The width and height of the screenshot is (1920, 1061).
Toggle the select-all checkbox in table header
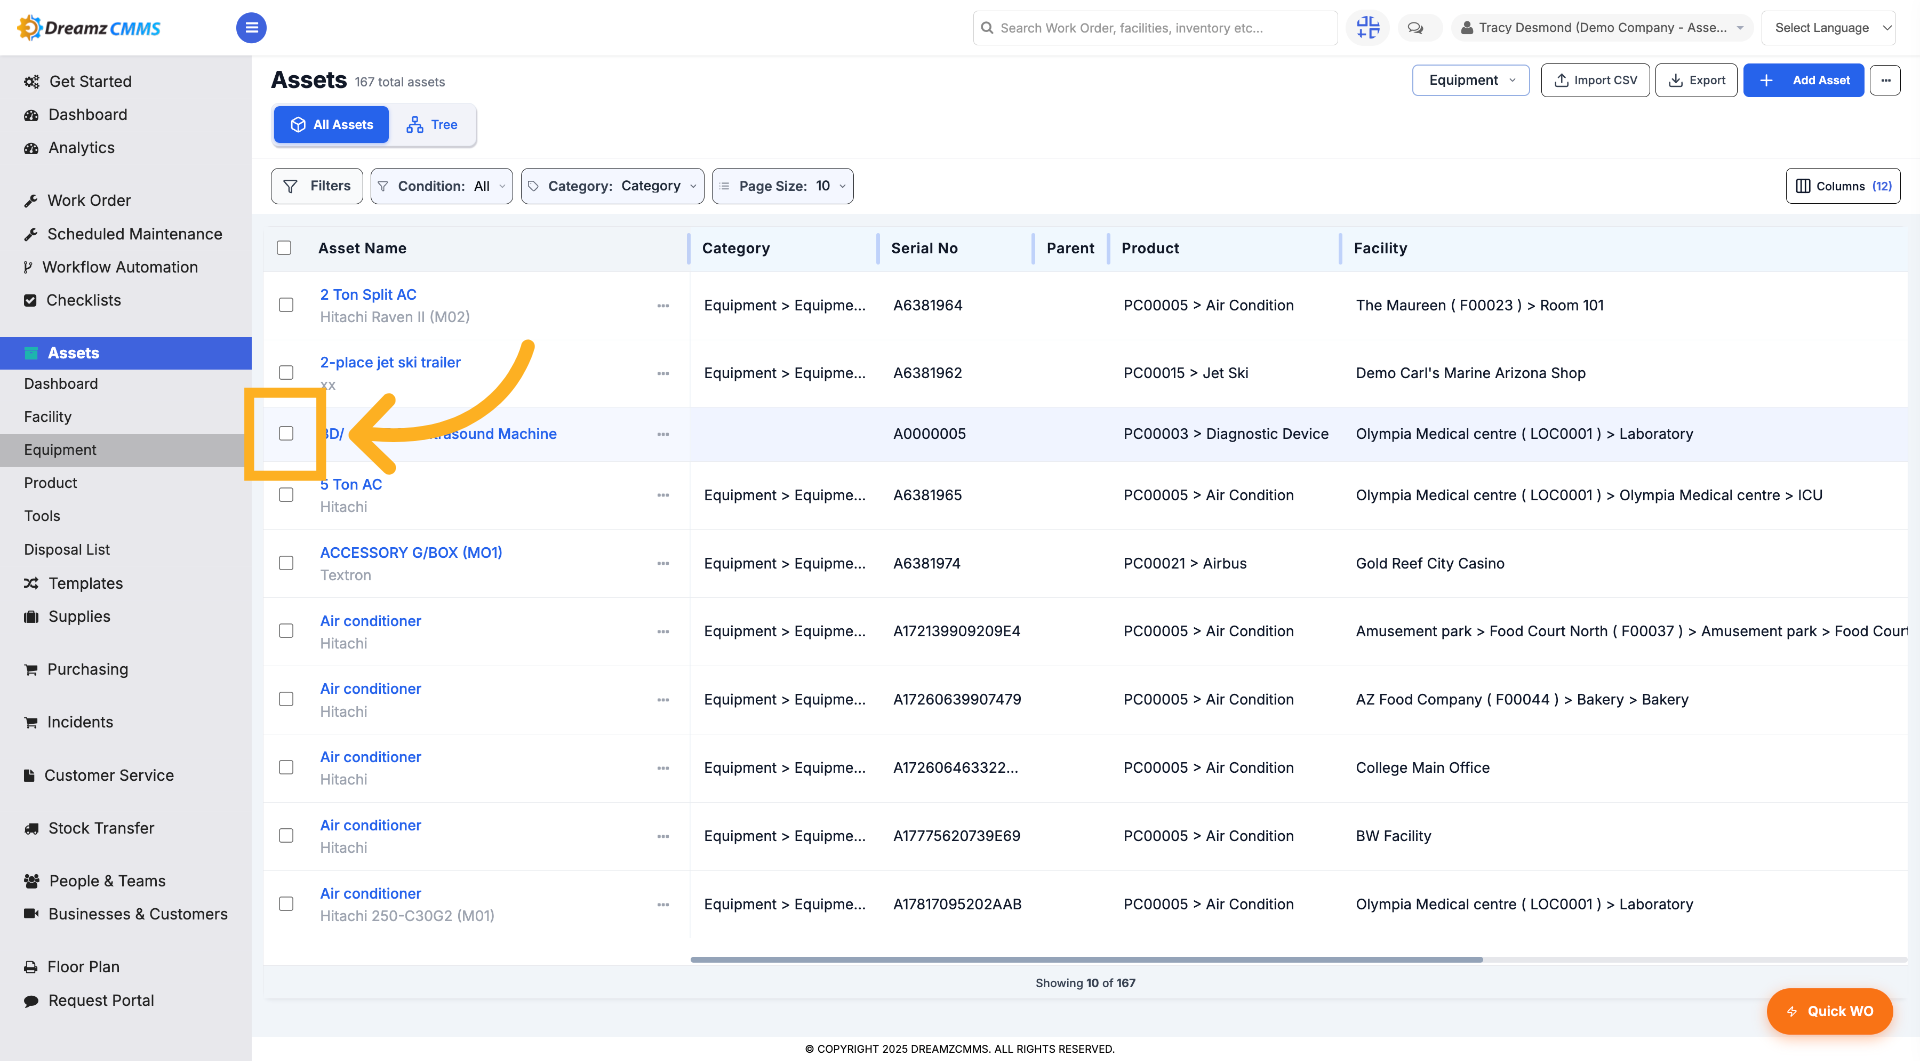click(x=284, y=248)
